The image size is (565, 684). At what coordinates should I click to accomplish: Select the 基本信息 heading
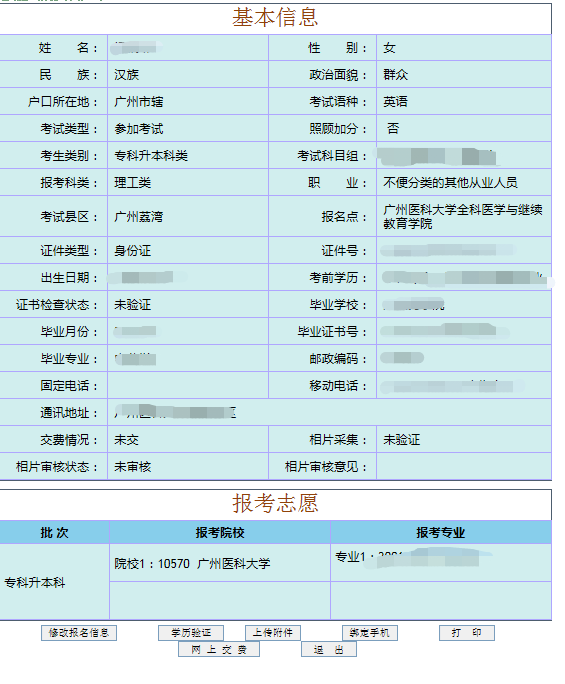coord(275,18)
